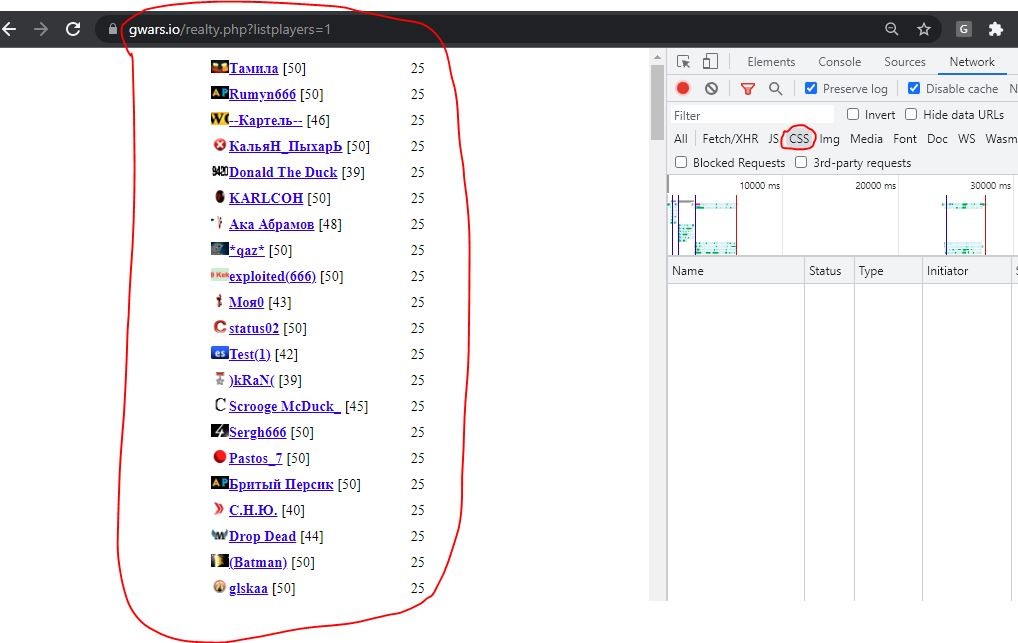This screenshot has width=1018, height=643.
Task: Open the Sources tab
Action: coord(904,62)
